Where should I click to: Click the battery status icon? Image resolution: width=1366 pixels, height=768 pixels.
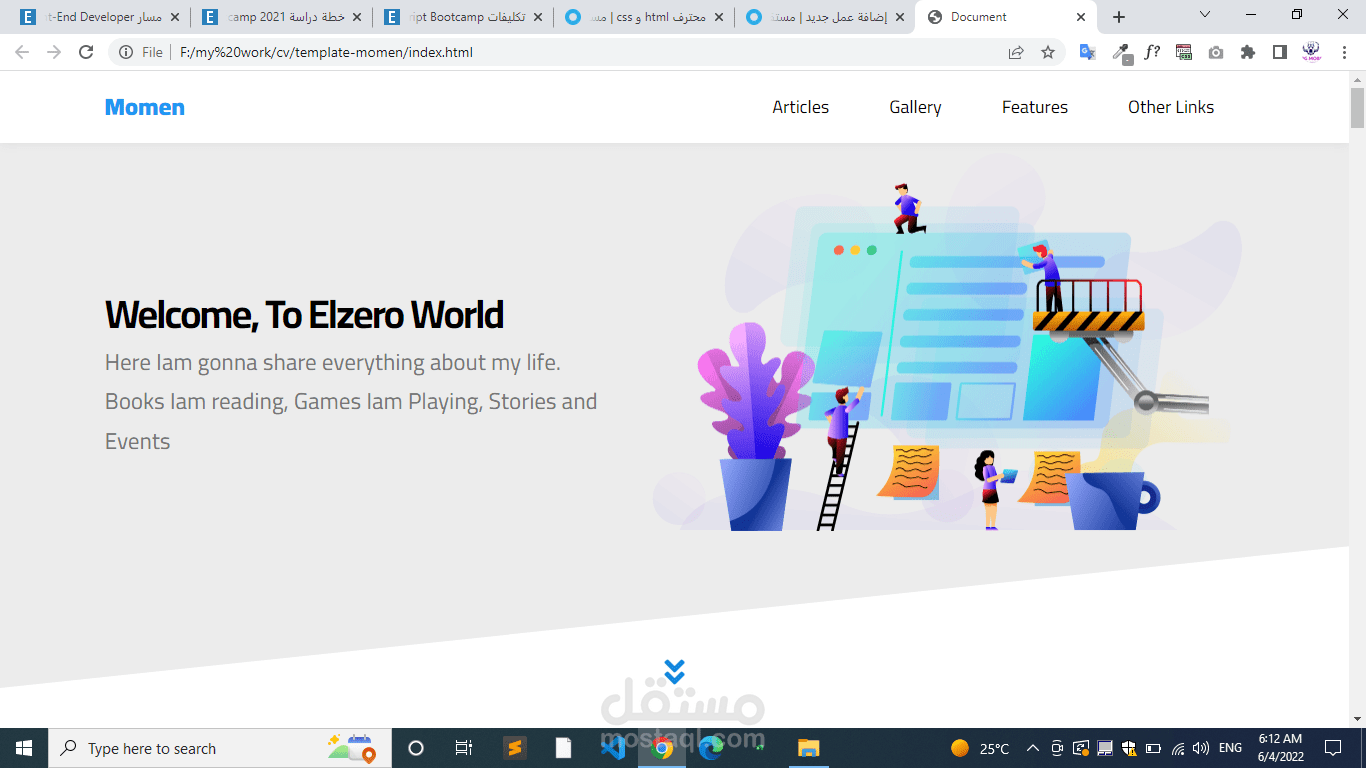pos(1153,748)
